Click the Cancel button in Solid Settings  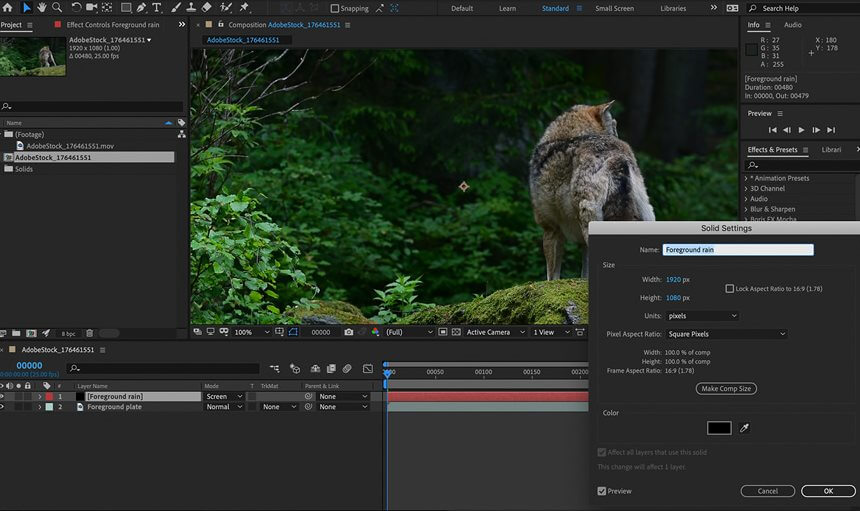point(768,491)
